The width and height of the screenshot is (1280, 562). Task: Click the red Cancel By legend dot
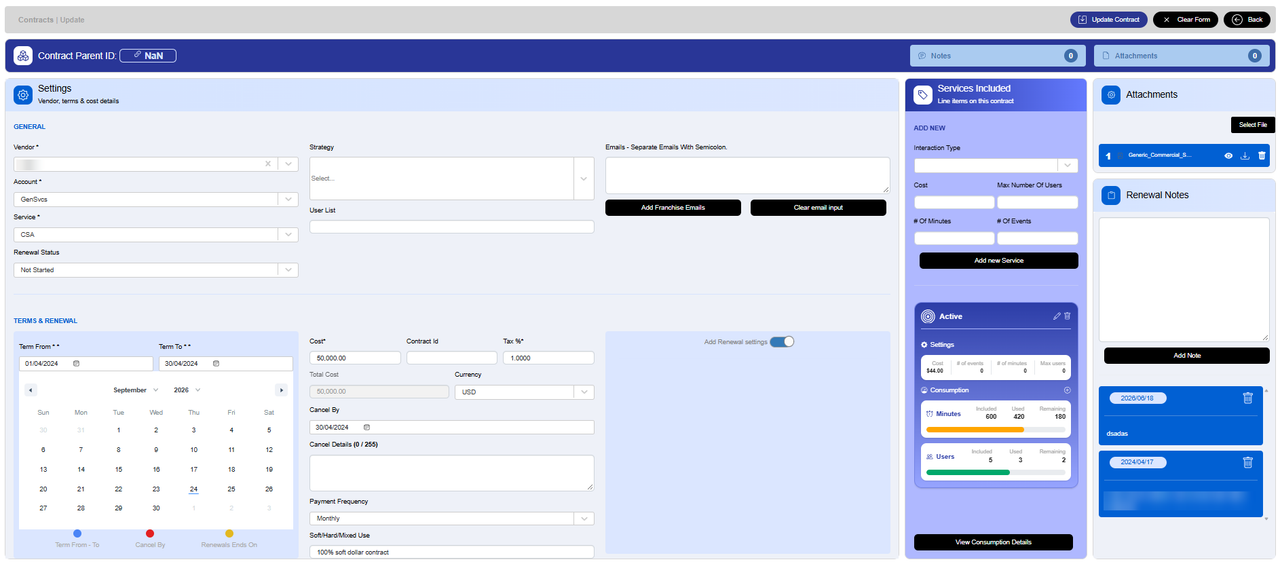(x=150, y=534)
